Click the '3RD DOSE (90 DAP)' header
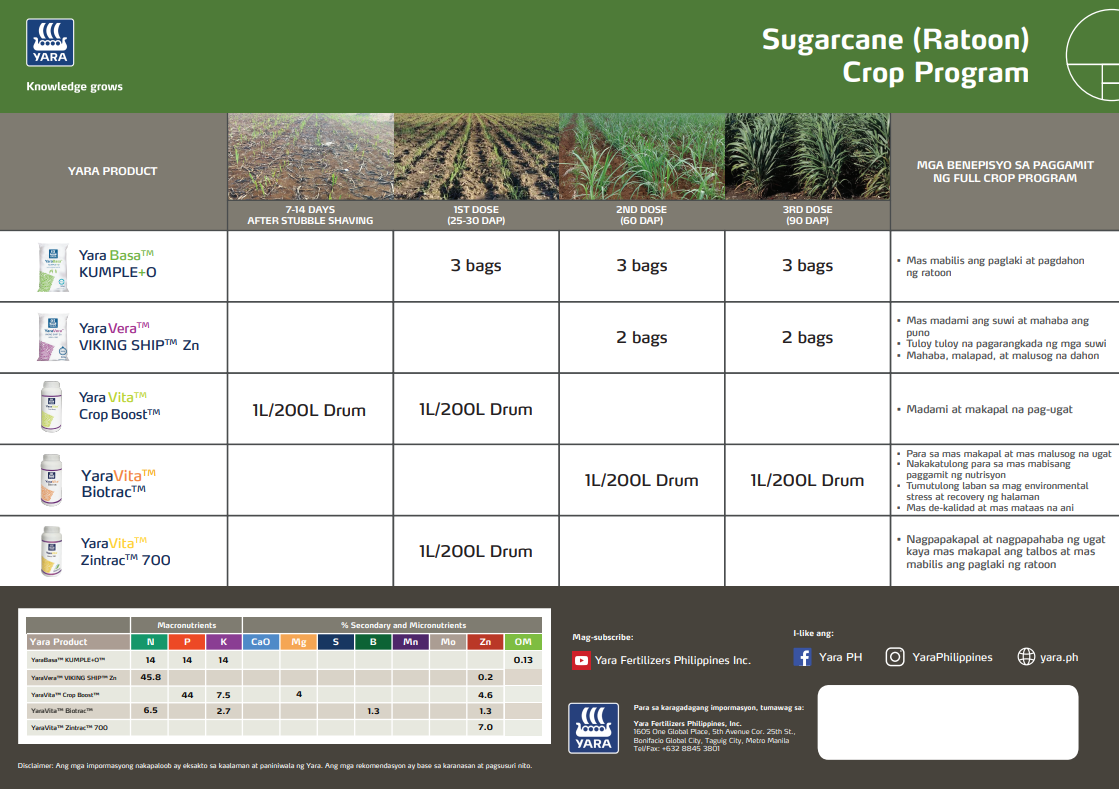 tap(807, 215)
